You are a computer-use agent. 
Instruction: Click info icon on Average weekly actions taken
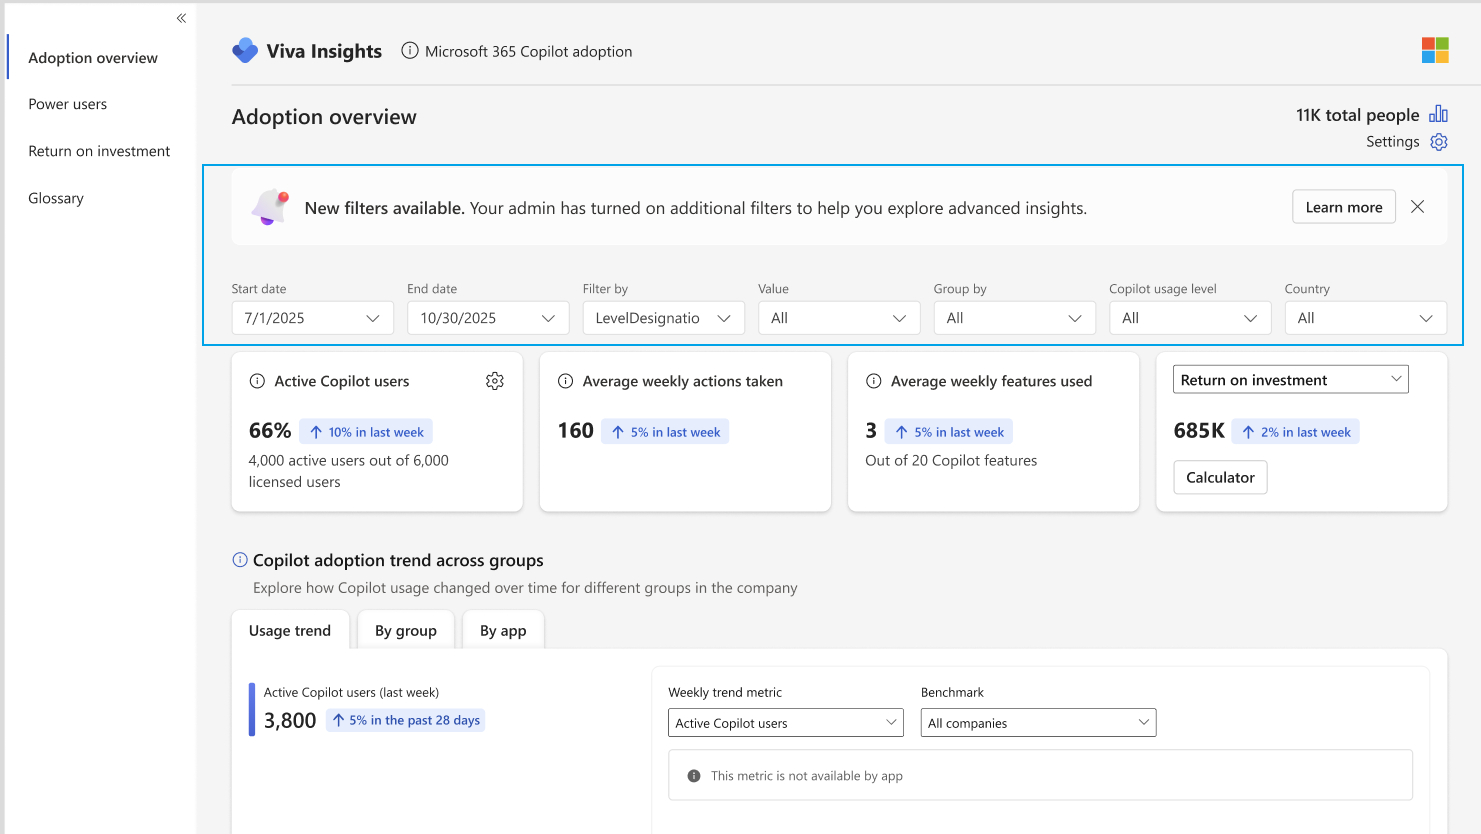coord(565,381)
